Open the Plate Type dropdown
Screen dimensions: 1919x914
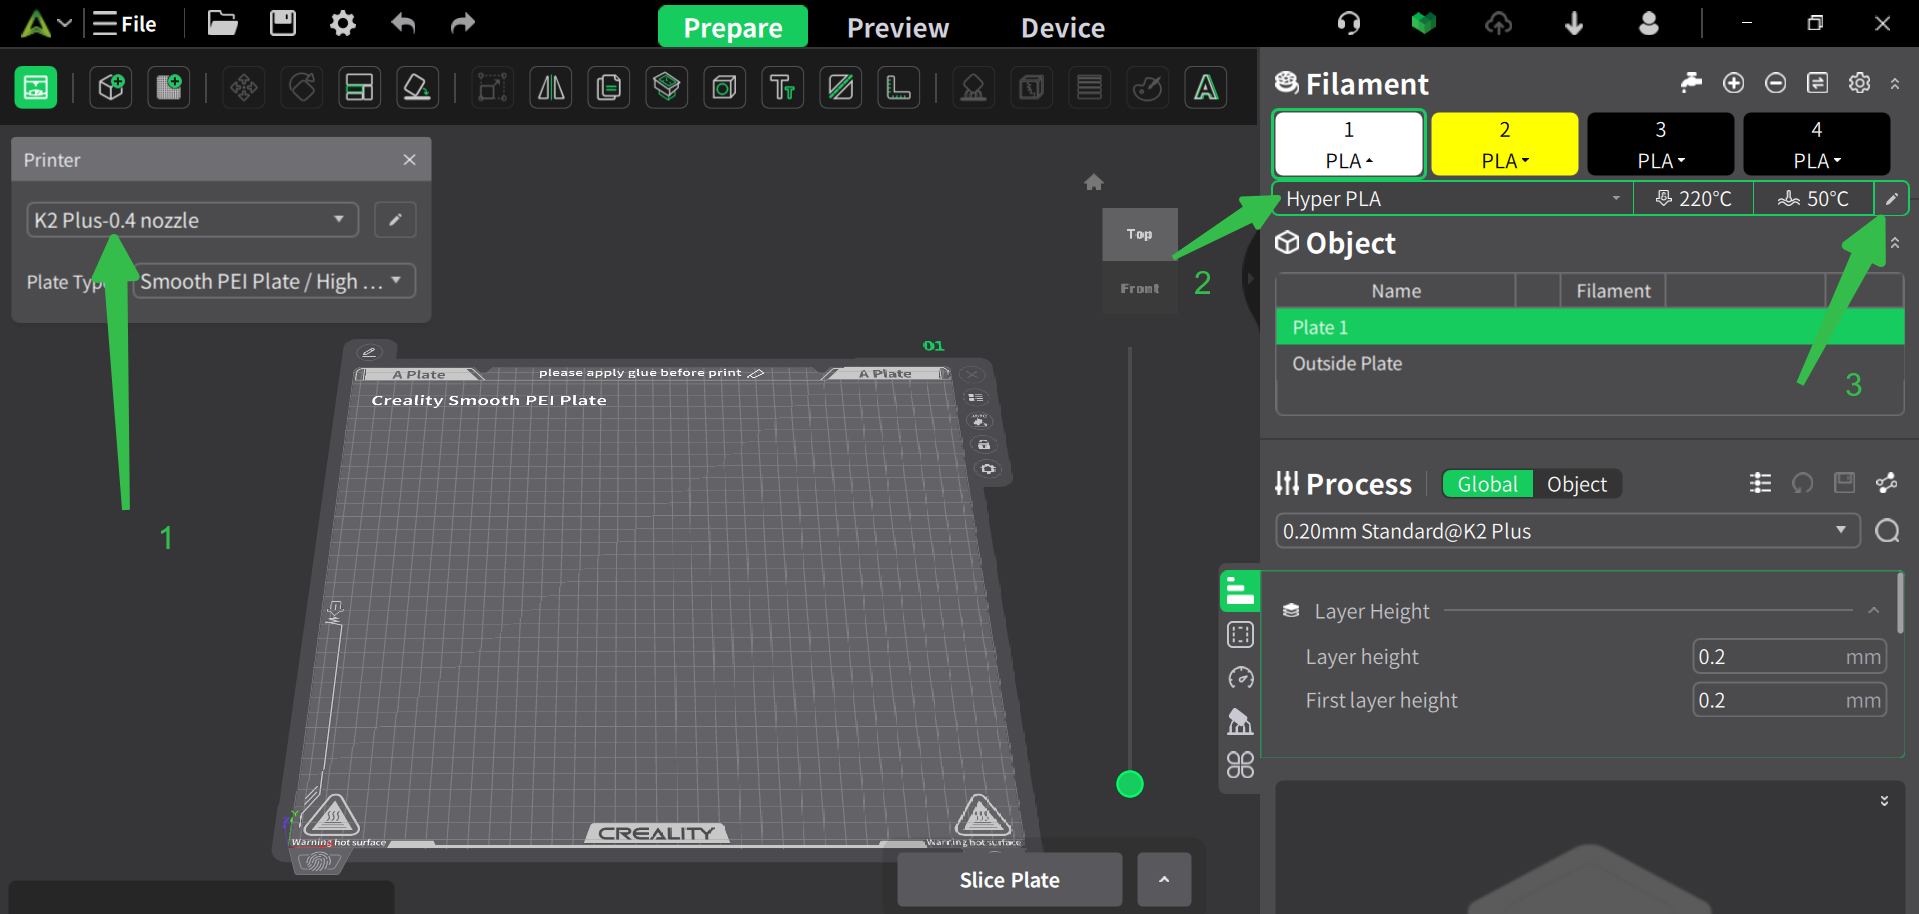coord(273,282)
